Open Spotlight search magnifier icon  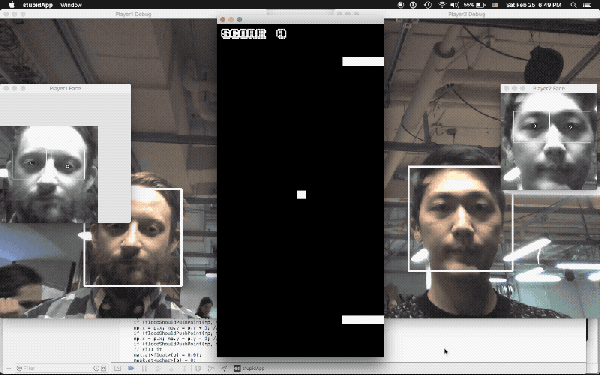tap(573, 5)
